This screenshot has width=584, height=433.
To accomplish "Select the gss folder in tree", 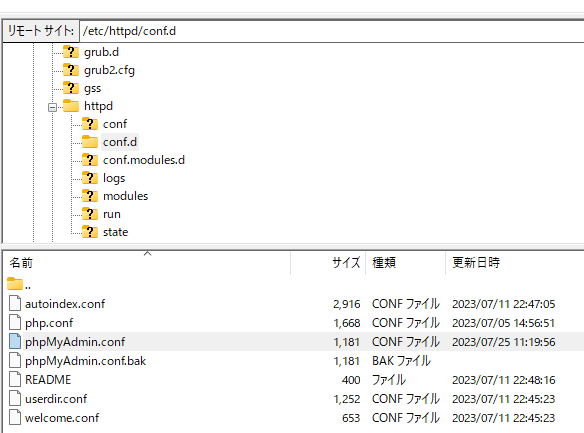I will click(92, 88).
